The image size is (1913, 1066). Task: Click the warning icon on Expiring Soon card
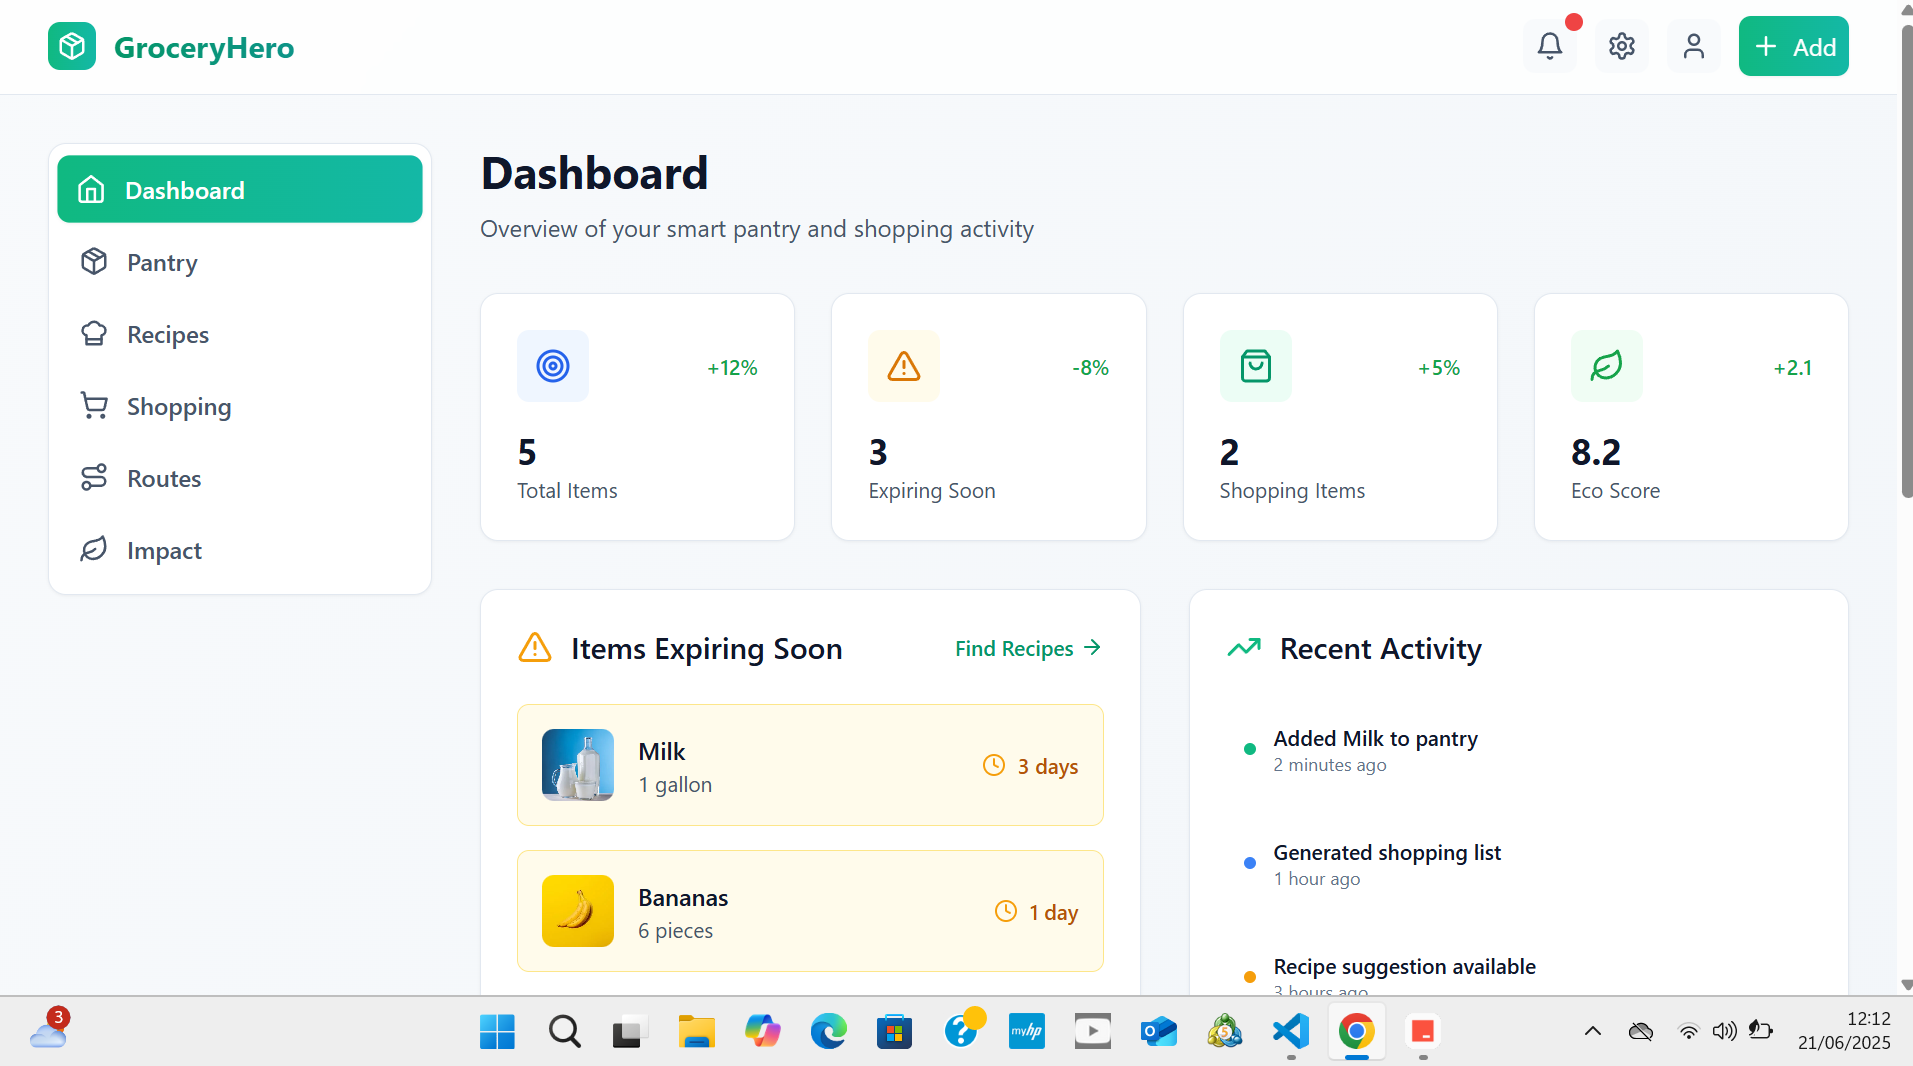tap(903, 366)
